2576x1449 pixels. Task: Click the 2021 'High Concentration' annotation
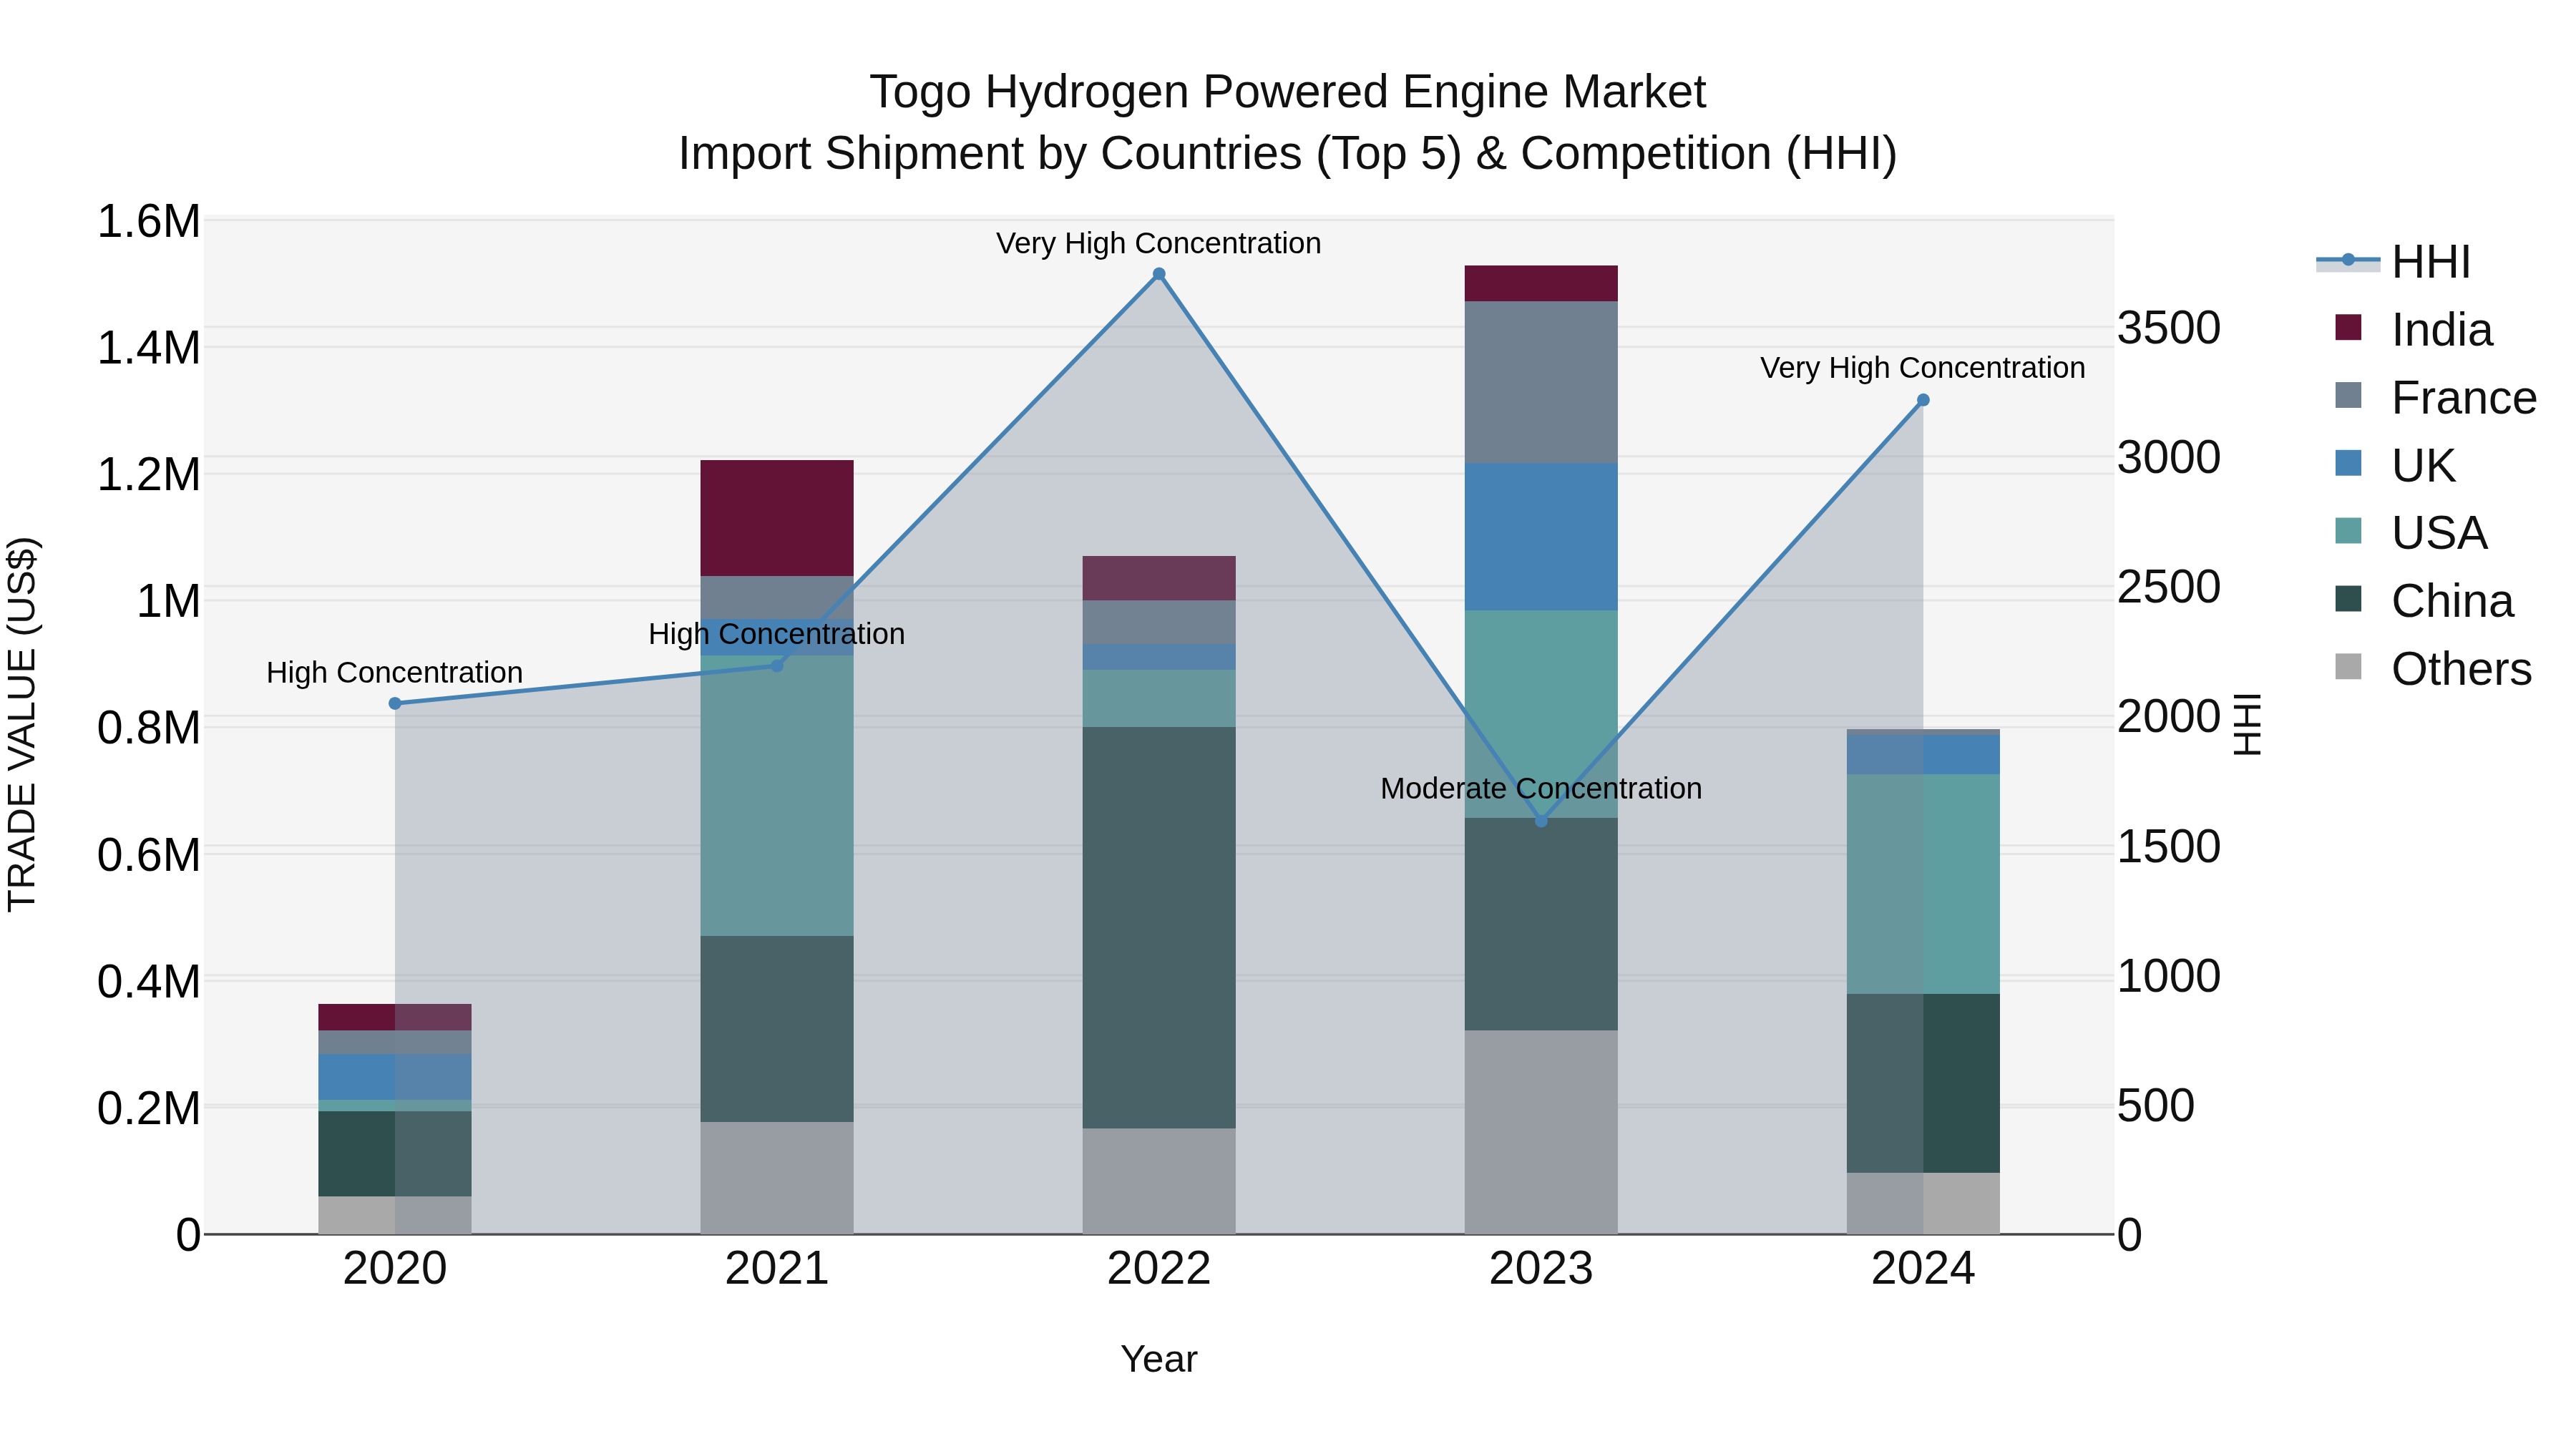[777, 634]
